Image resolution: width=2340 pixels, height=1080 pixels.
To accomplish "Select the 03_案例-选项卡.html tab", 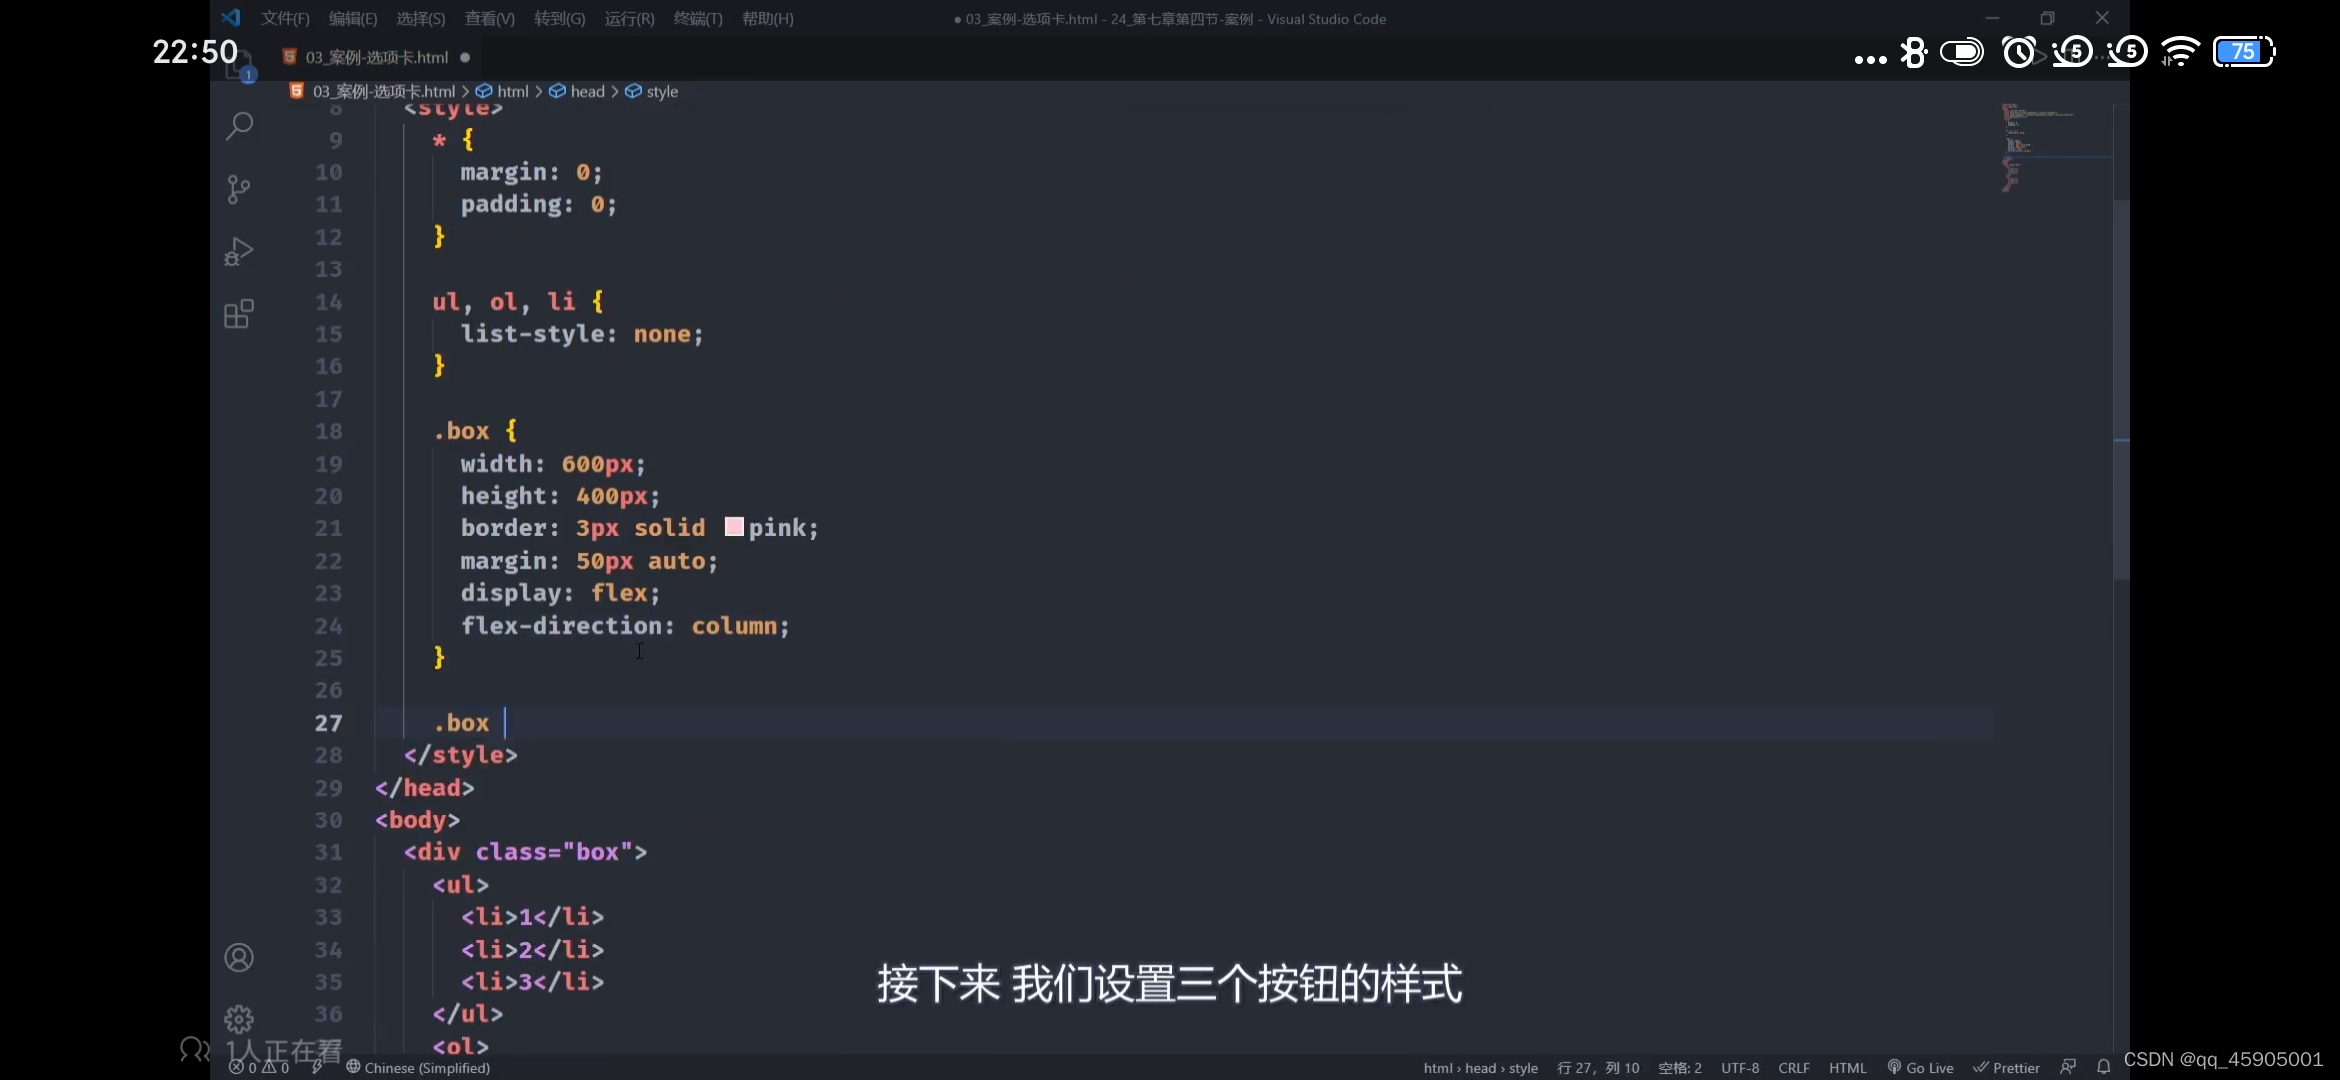I will point(372,56).
